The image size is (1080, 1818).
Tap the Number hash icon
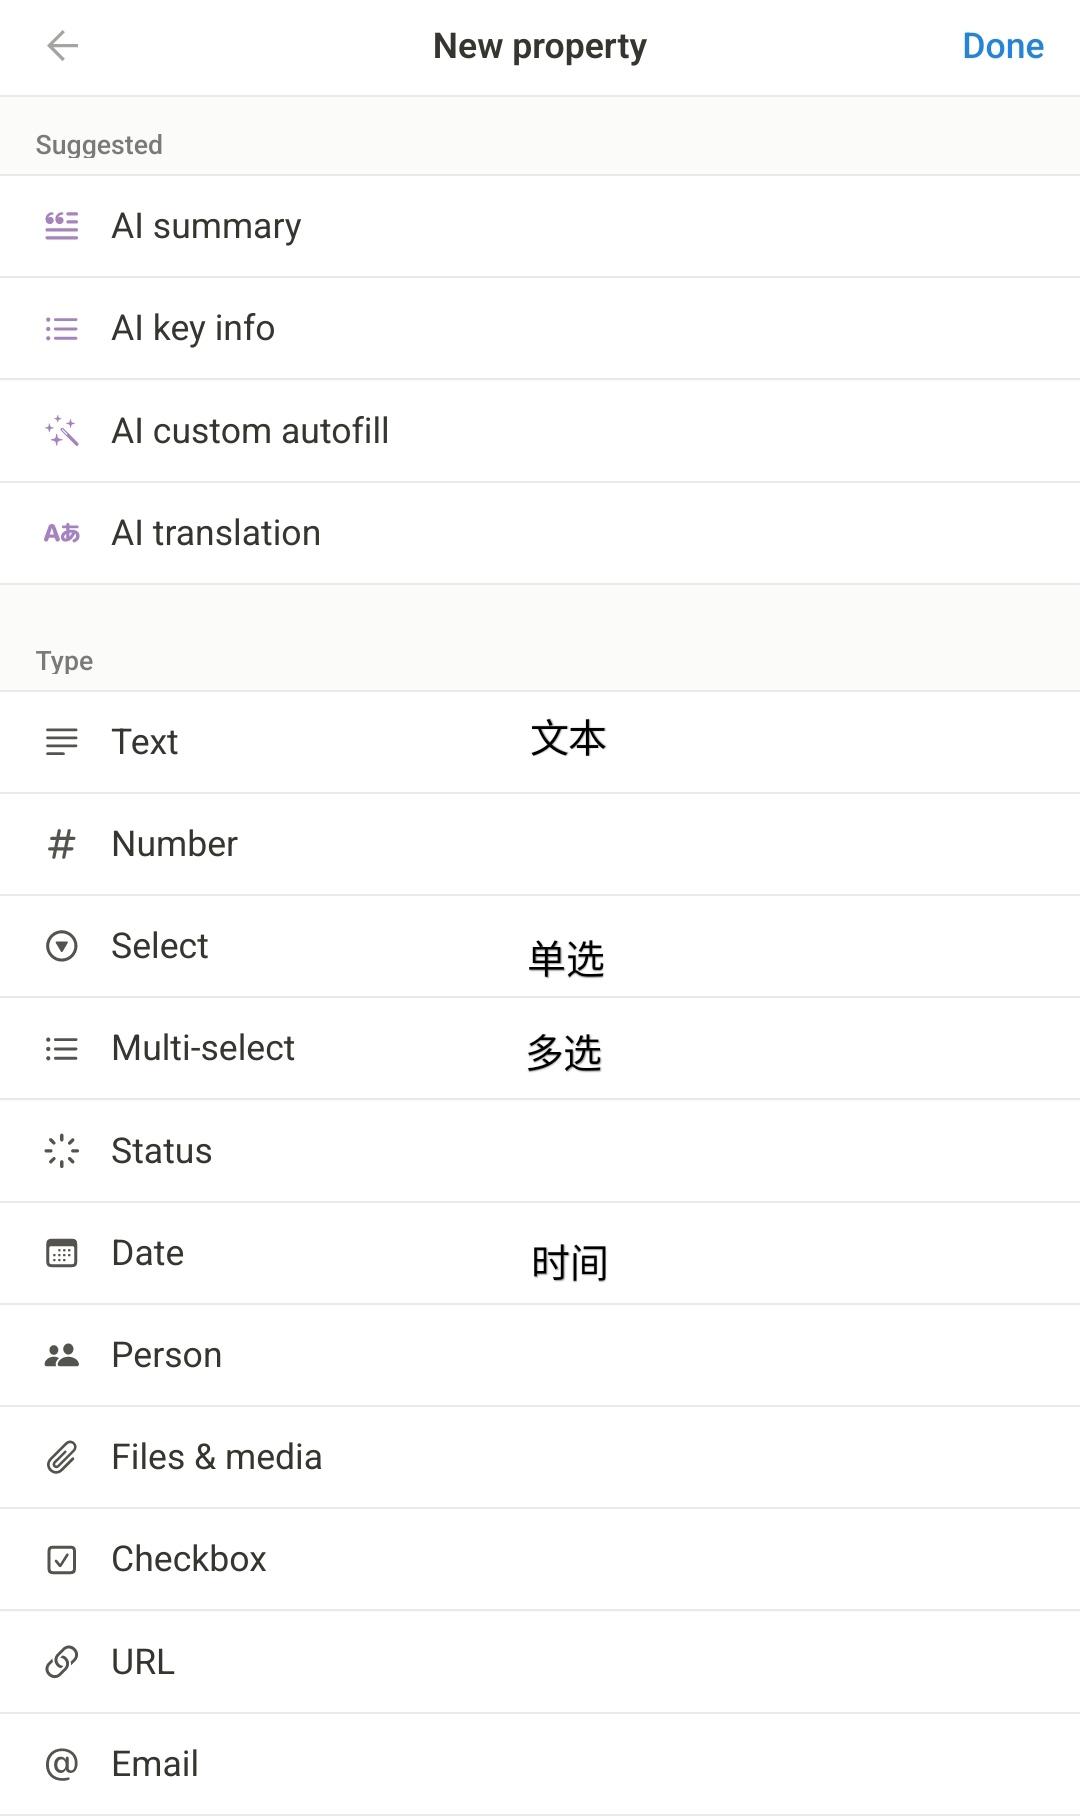(x=62, y=844)
